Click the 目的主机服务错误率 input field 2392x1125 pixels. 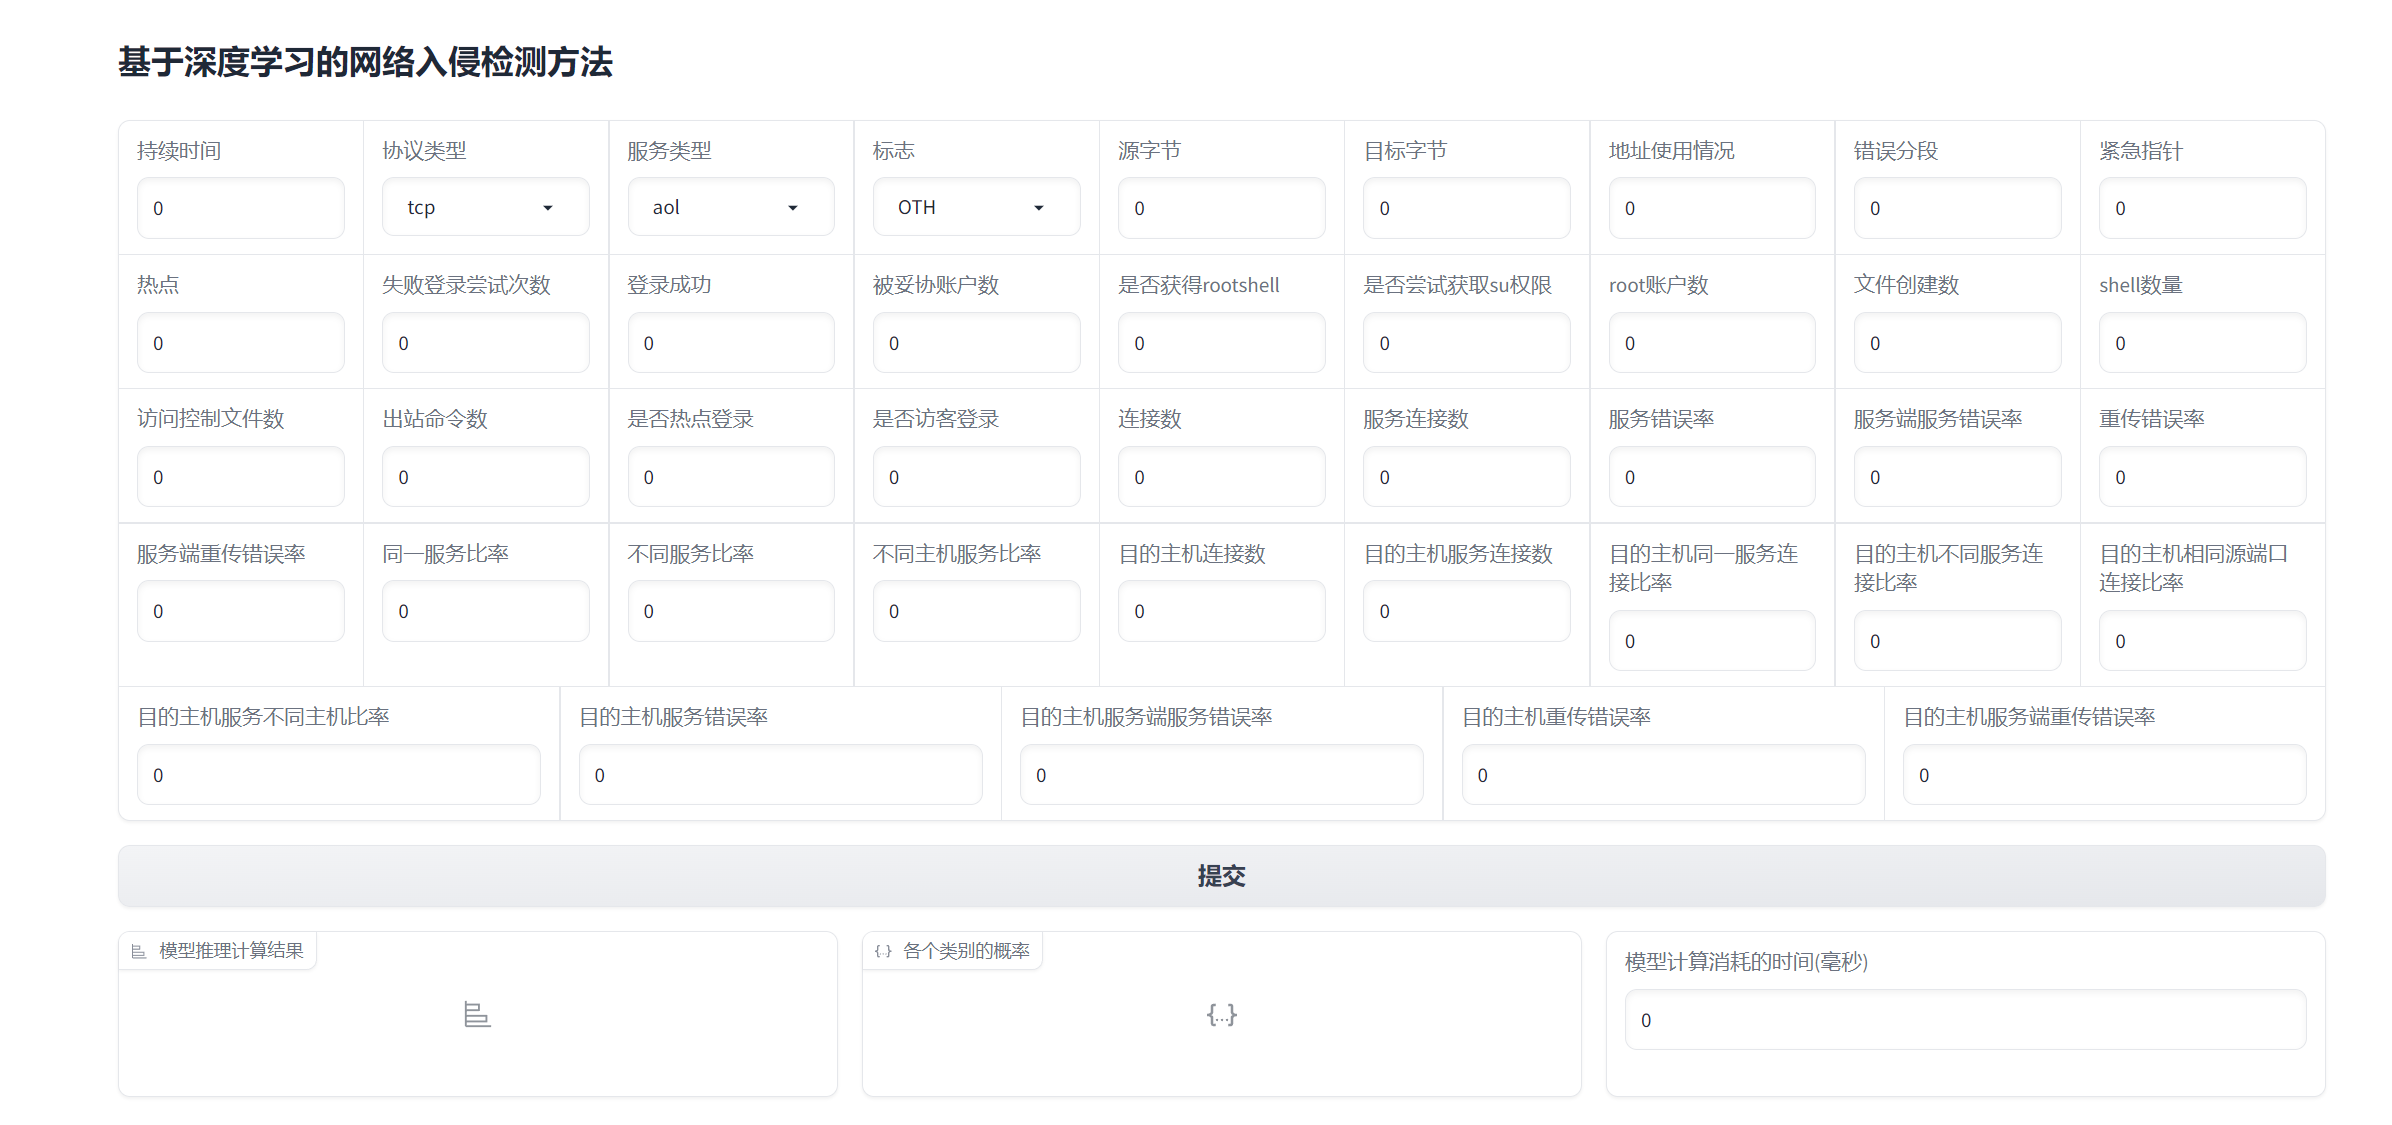click(780, 775)
